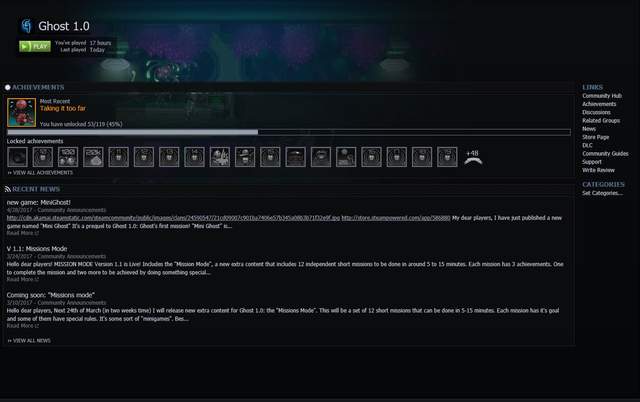Open Community Hub in Links

(x=602, y=96)
